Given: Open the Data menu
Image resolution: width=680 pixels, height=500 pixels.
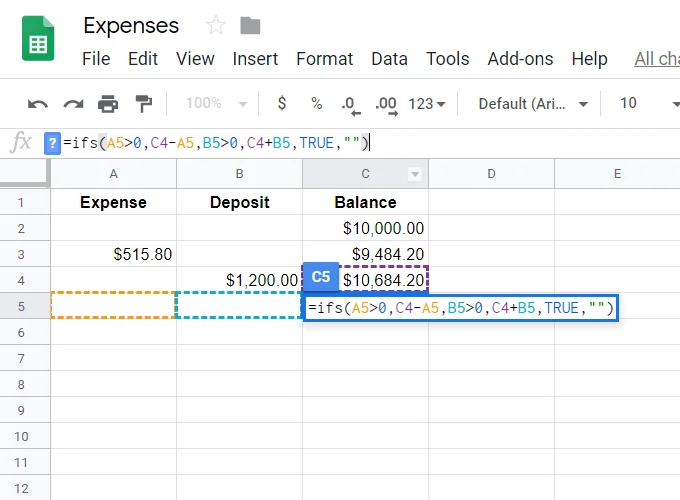Looking at the screenshot, I should click(389, 59).
